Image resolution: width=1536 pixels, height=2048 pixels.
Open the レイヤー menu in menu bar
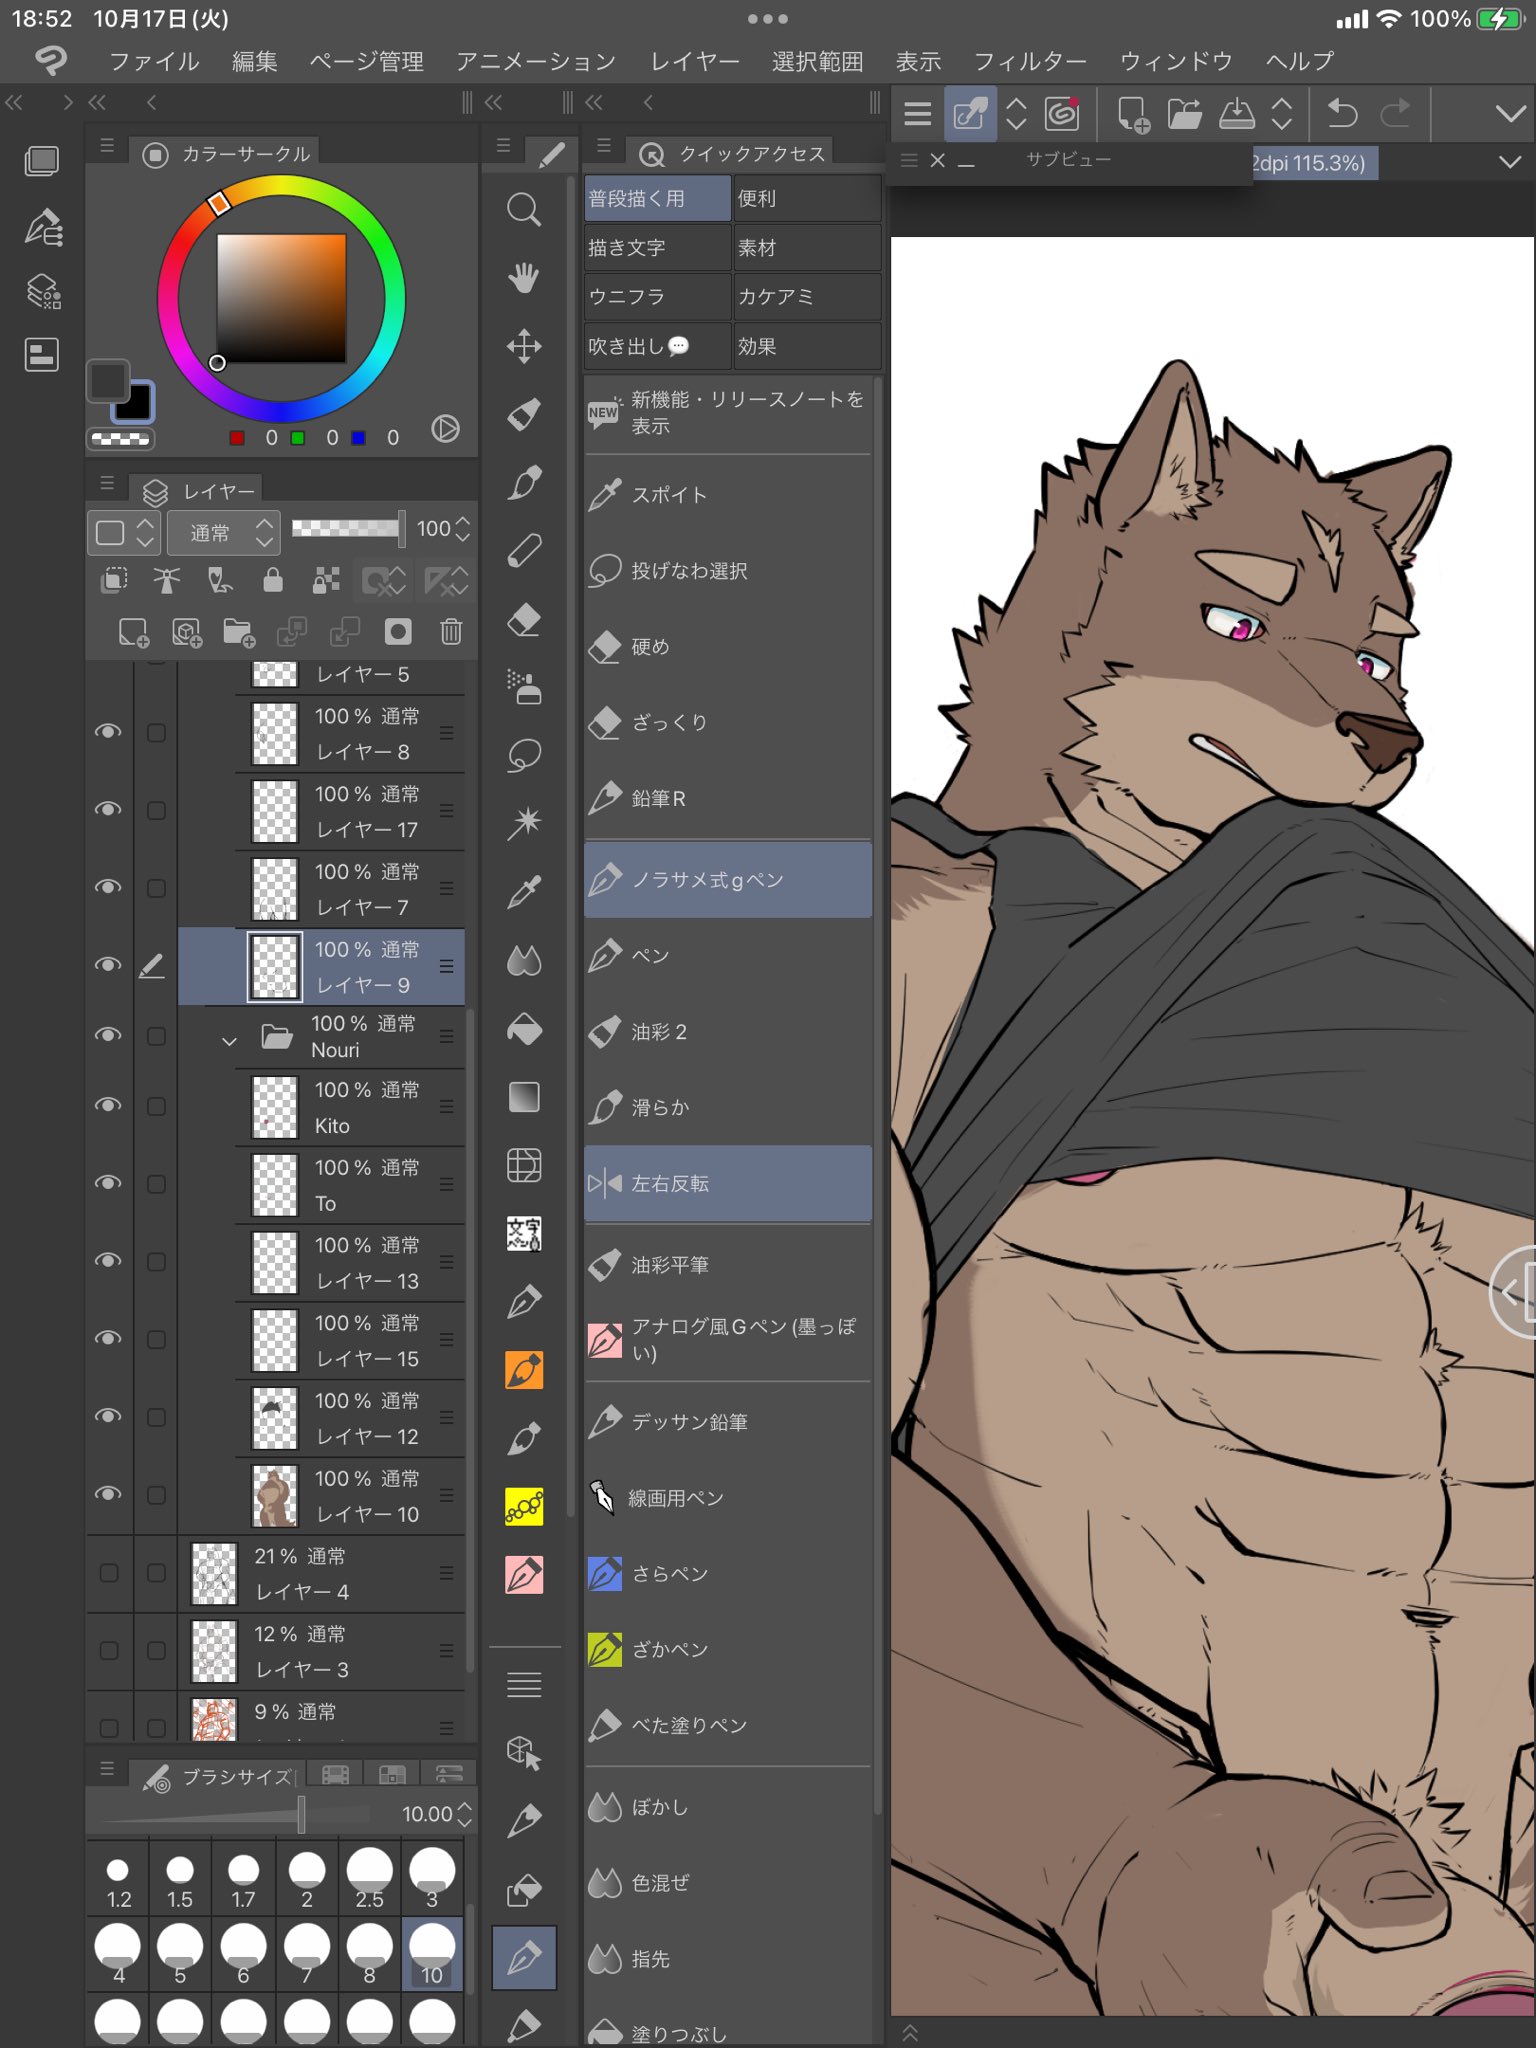tap(694, 62)
